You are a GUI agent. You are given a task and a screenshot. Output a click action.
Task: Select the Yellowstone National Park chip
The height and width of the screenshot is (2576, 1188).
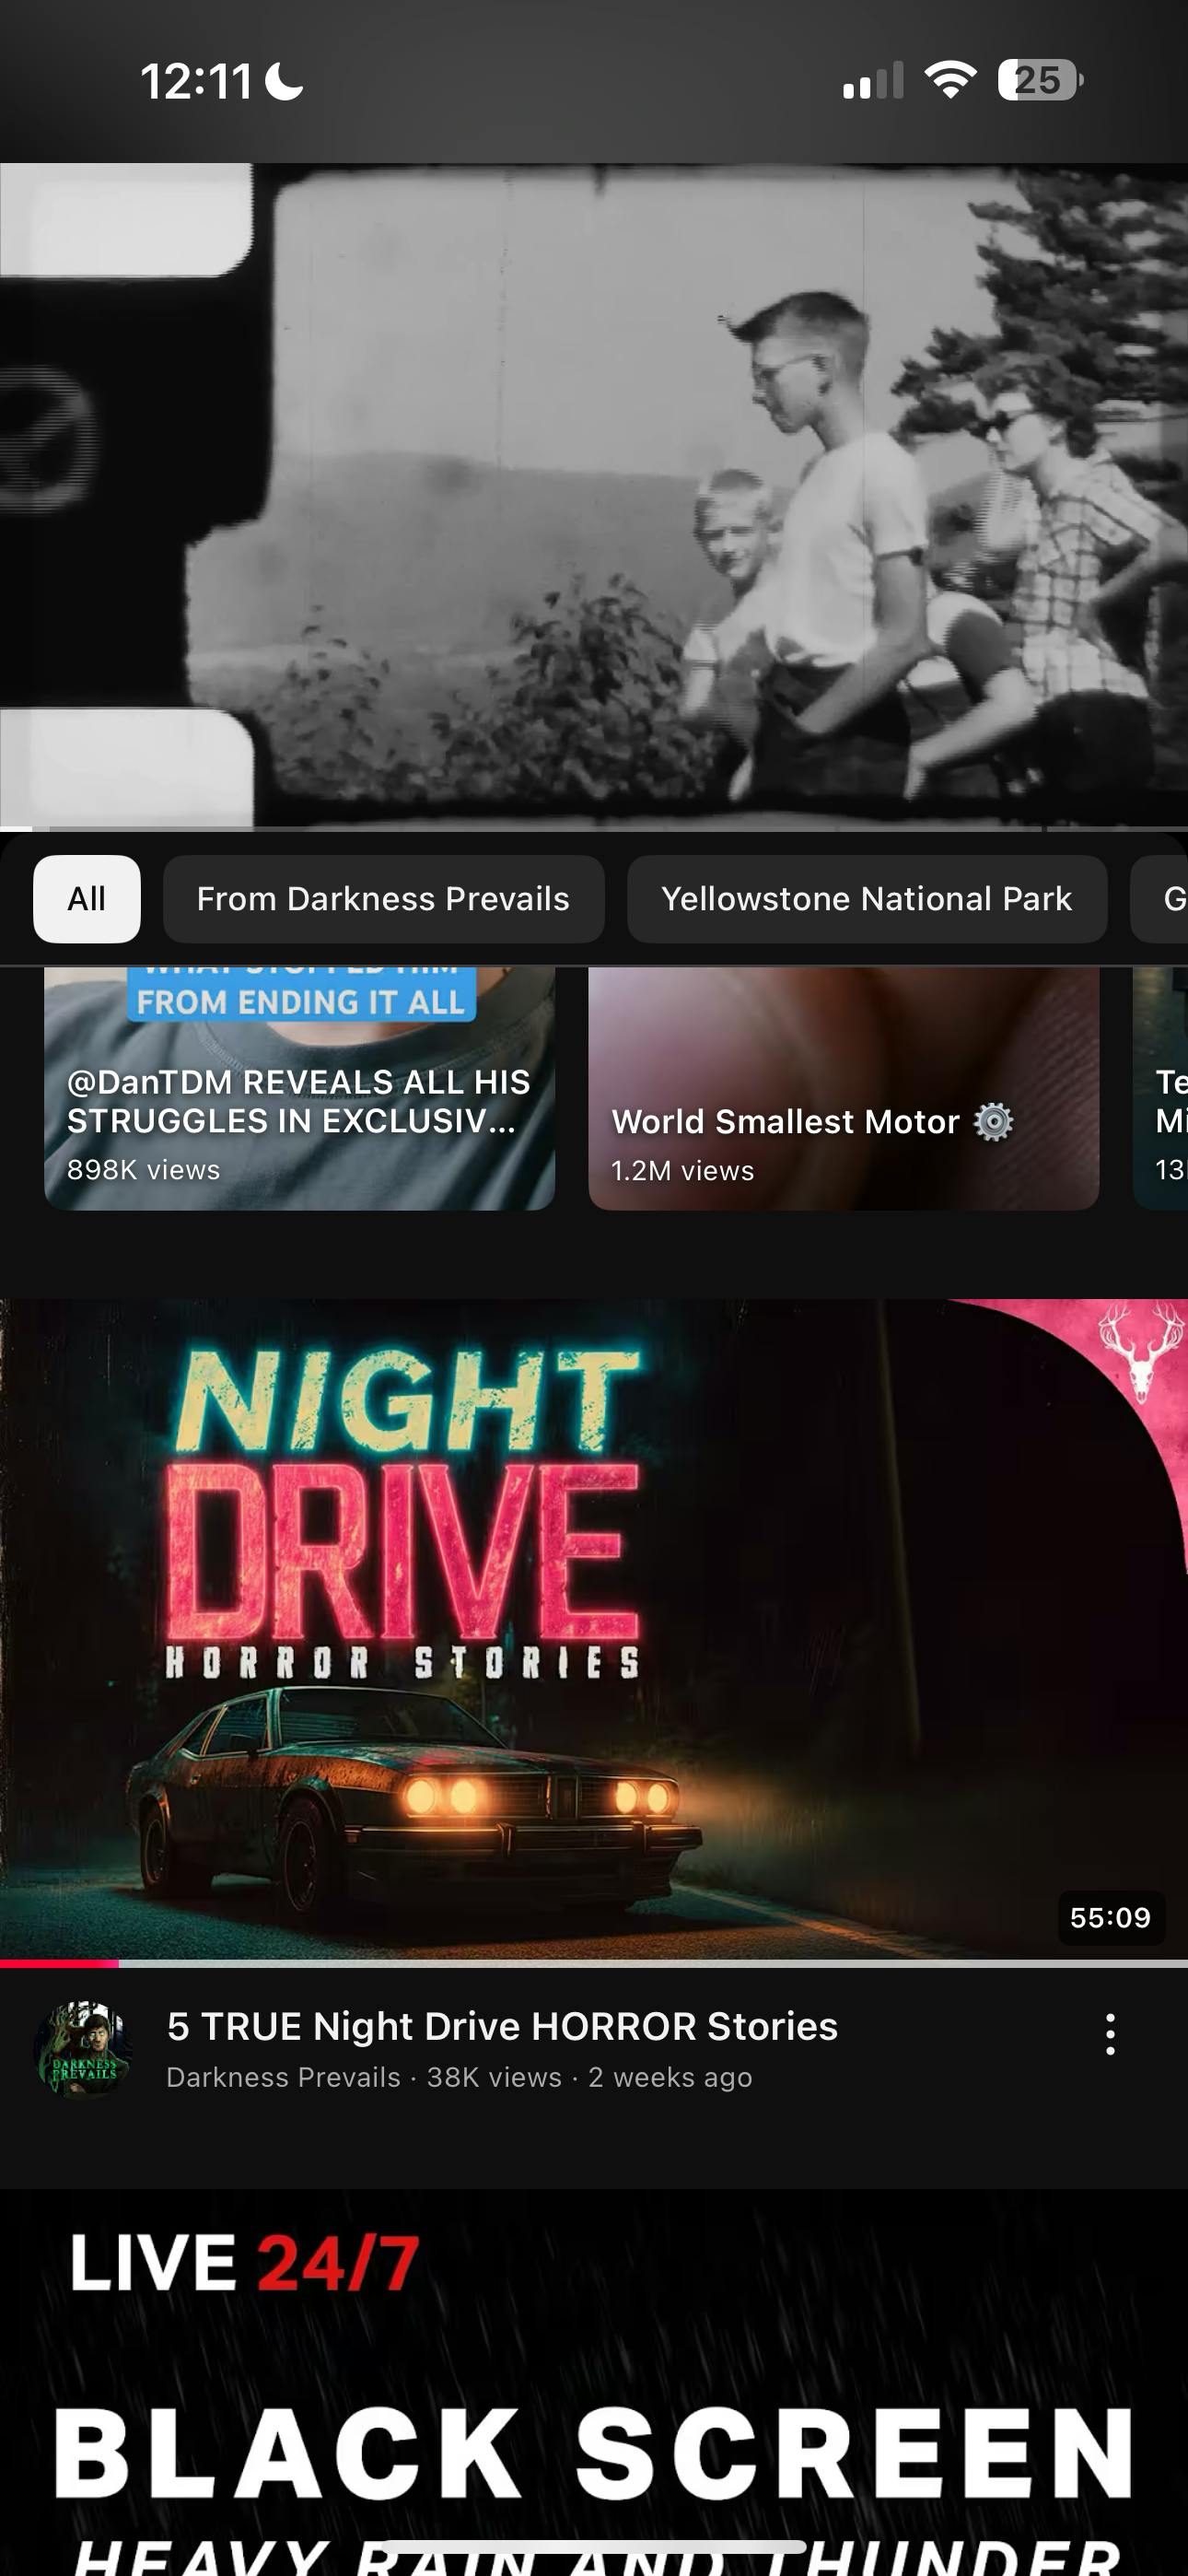tap(867, 899)
